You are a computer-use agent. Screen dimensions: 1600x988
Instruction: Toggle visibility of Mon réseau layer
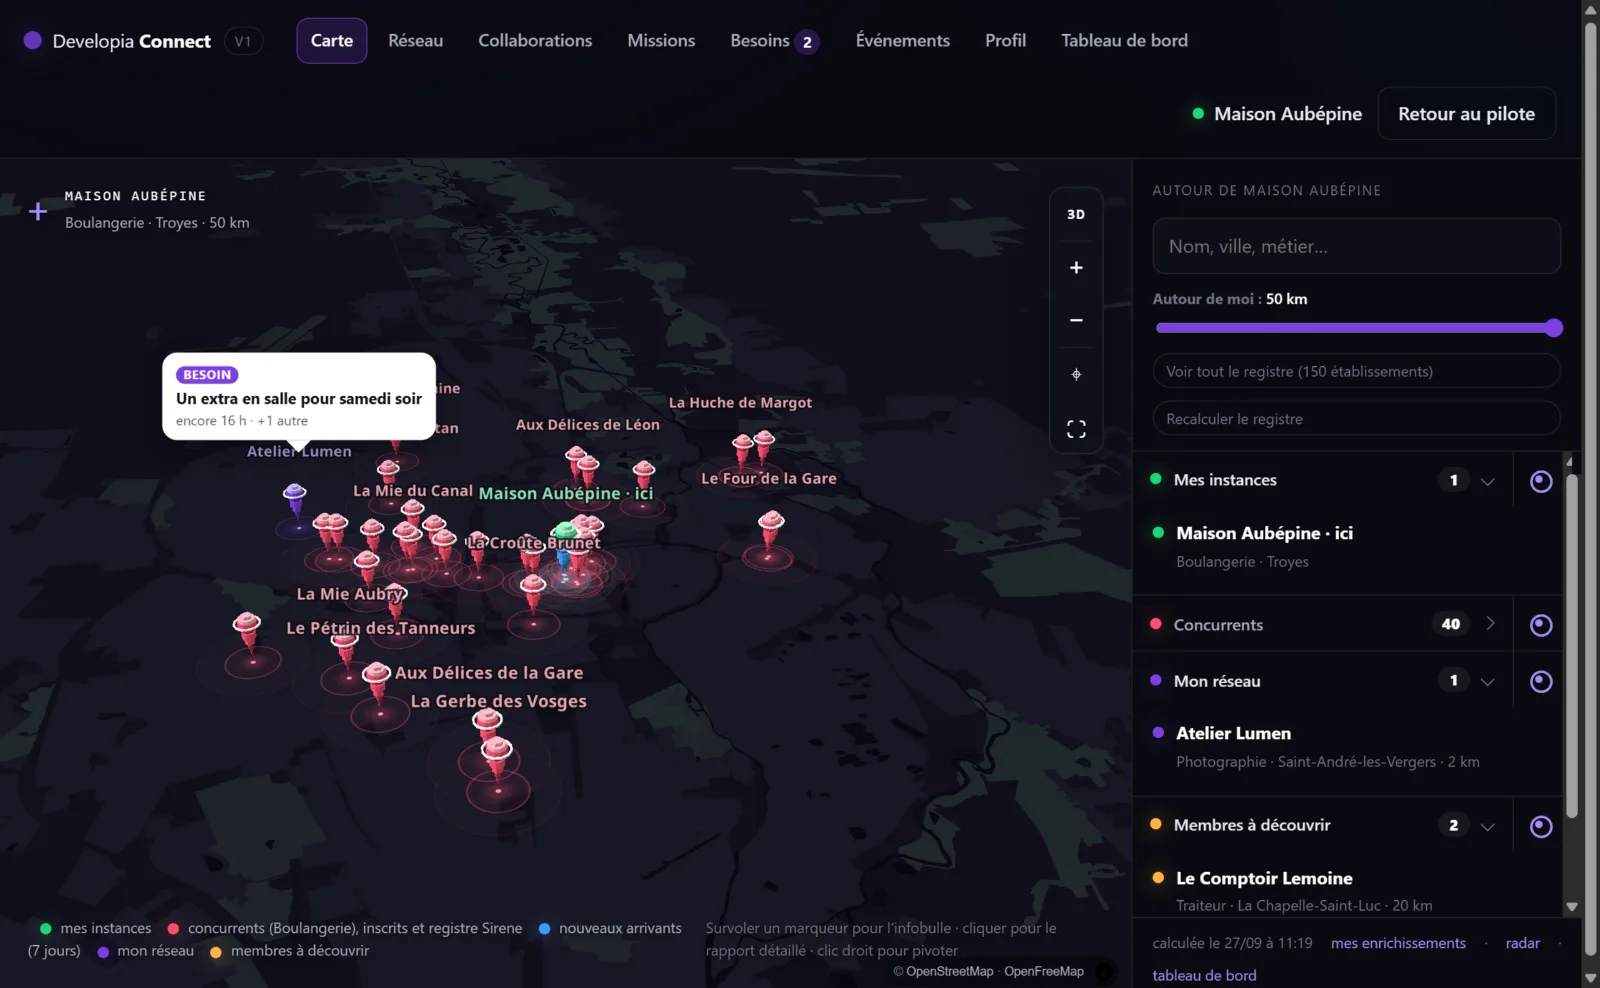tap(1541, 681)
